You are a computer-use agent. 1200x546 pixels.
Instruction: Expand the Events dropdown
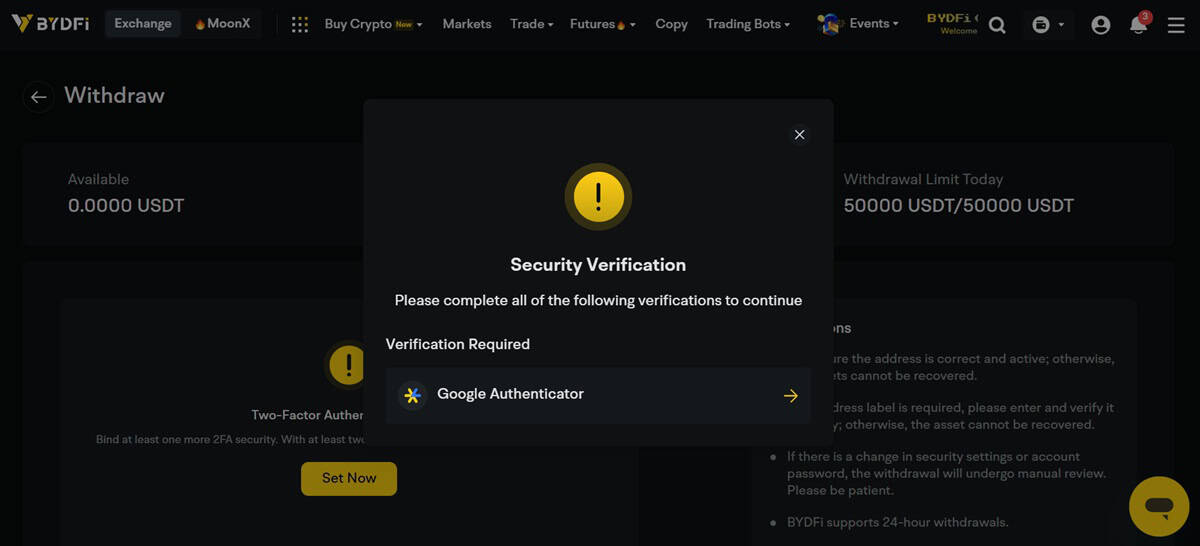[872, 24]
